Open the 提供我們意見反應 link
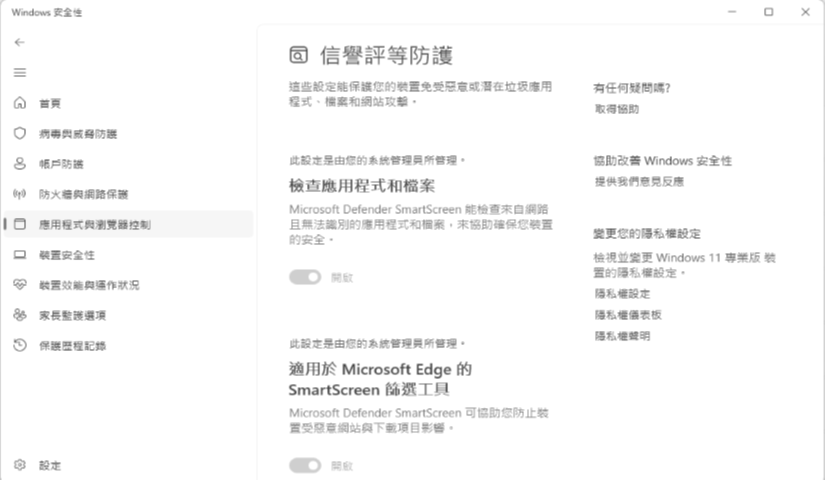Image resolution: width=825 pixels, height=480 pixels. click(639, 182)
